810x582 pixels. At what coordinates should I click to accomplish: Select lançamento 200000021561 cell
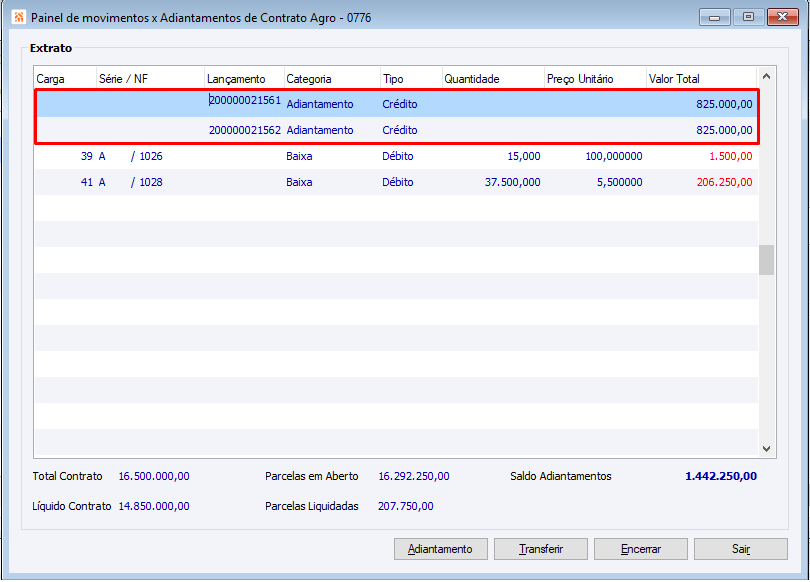pyautogui.click(x=245, y=100)
